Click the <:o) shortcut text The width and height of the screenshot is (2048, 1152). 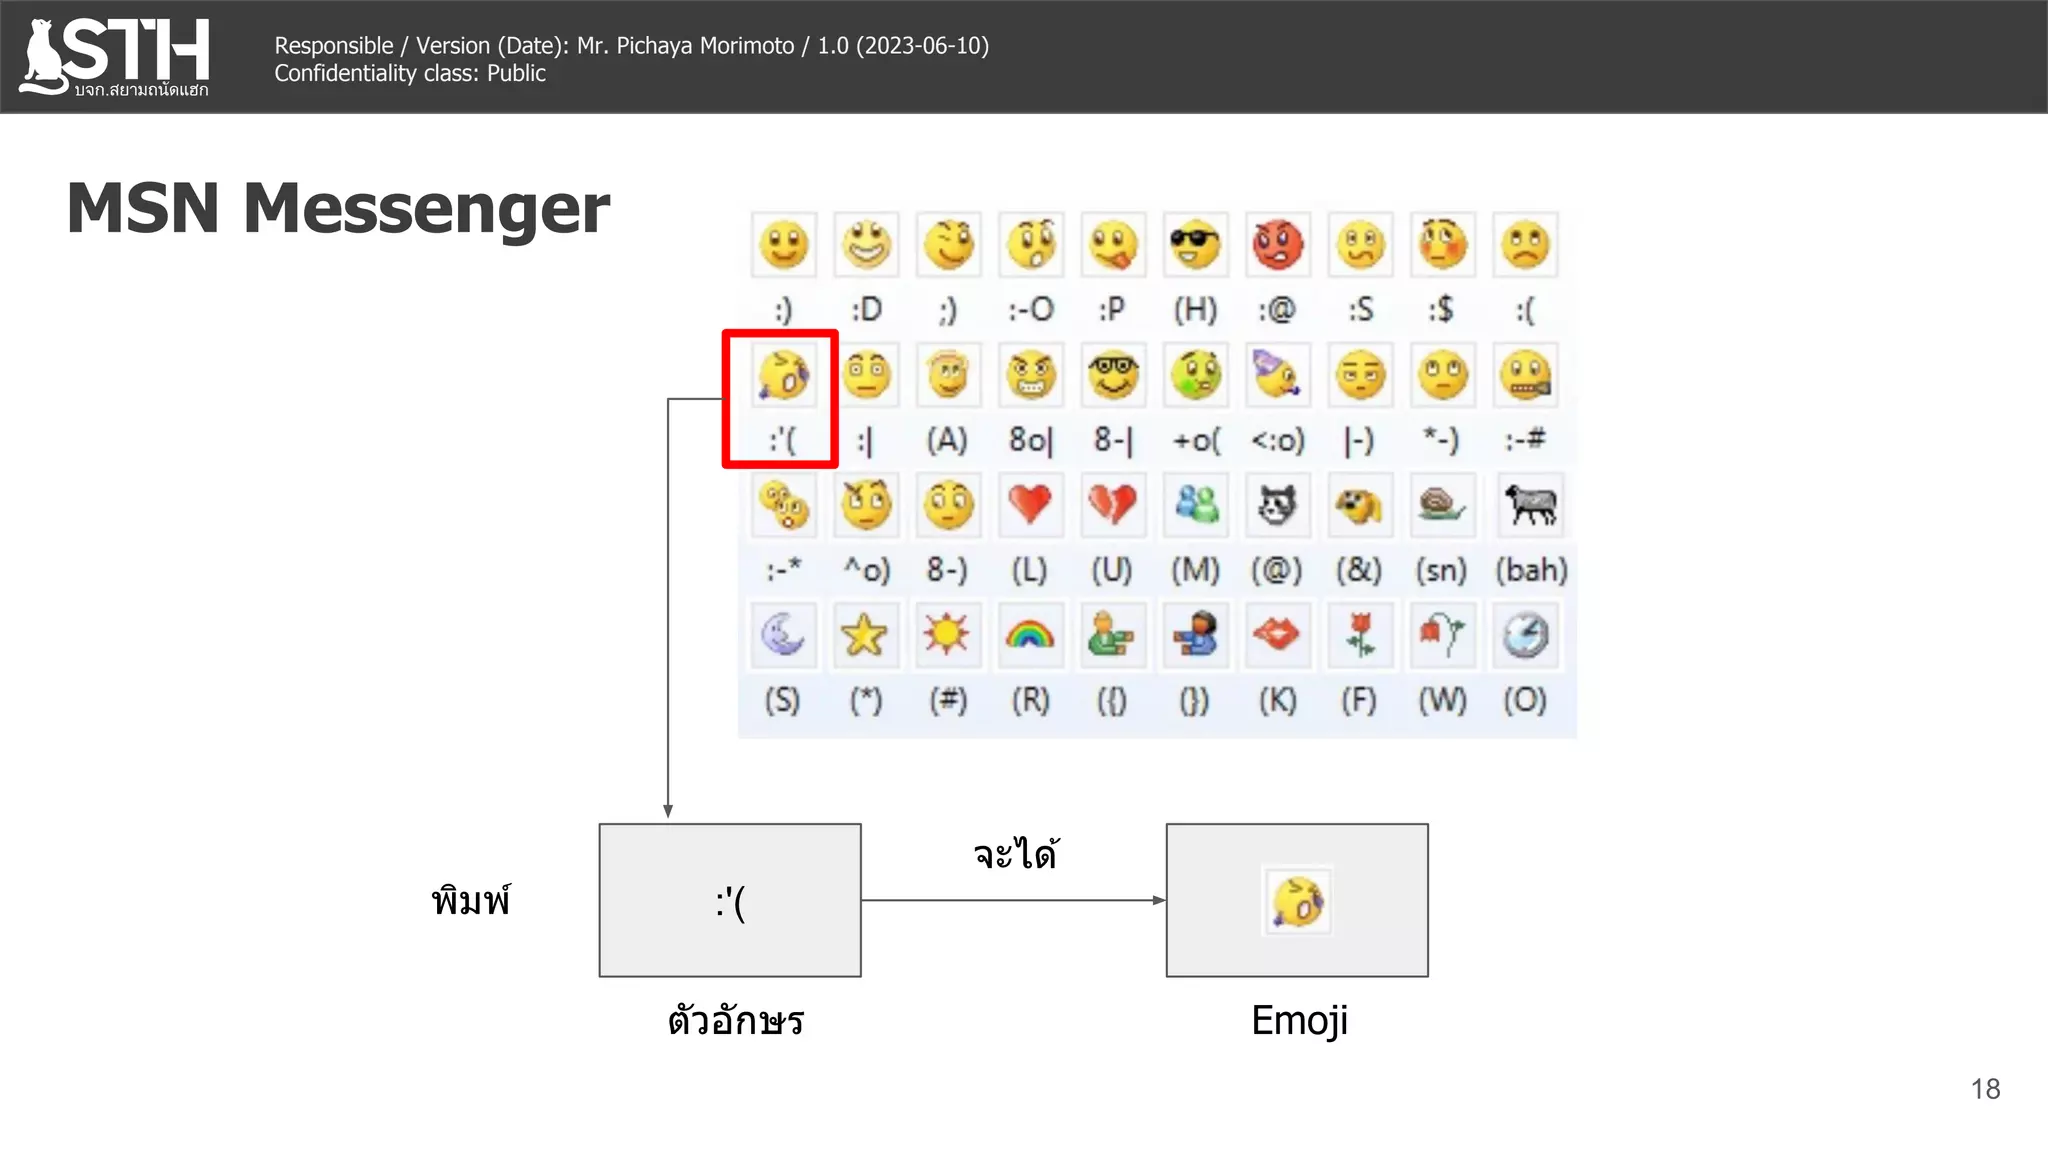point(1278,440)
